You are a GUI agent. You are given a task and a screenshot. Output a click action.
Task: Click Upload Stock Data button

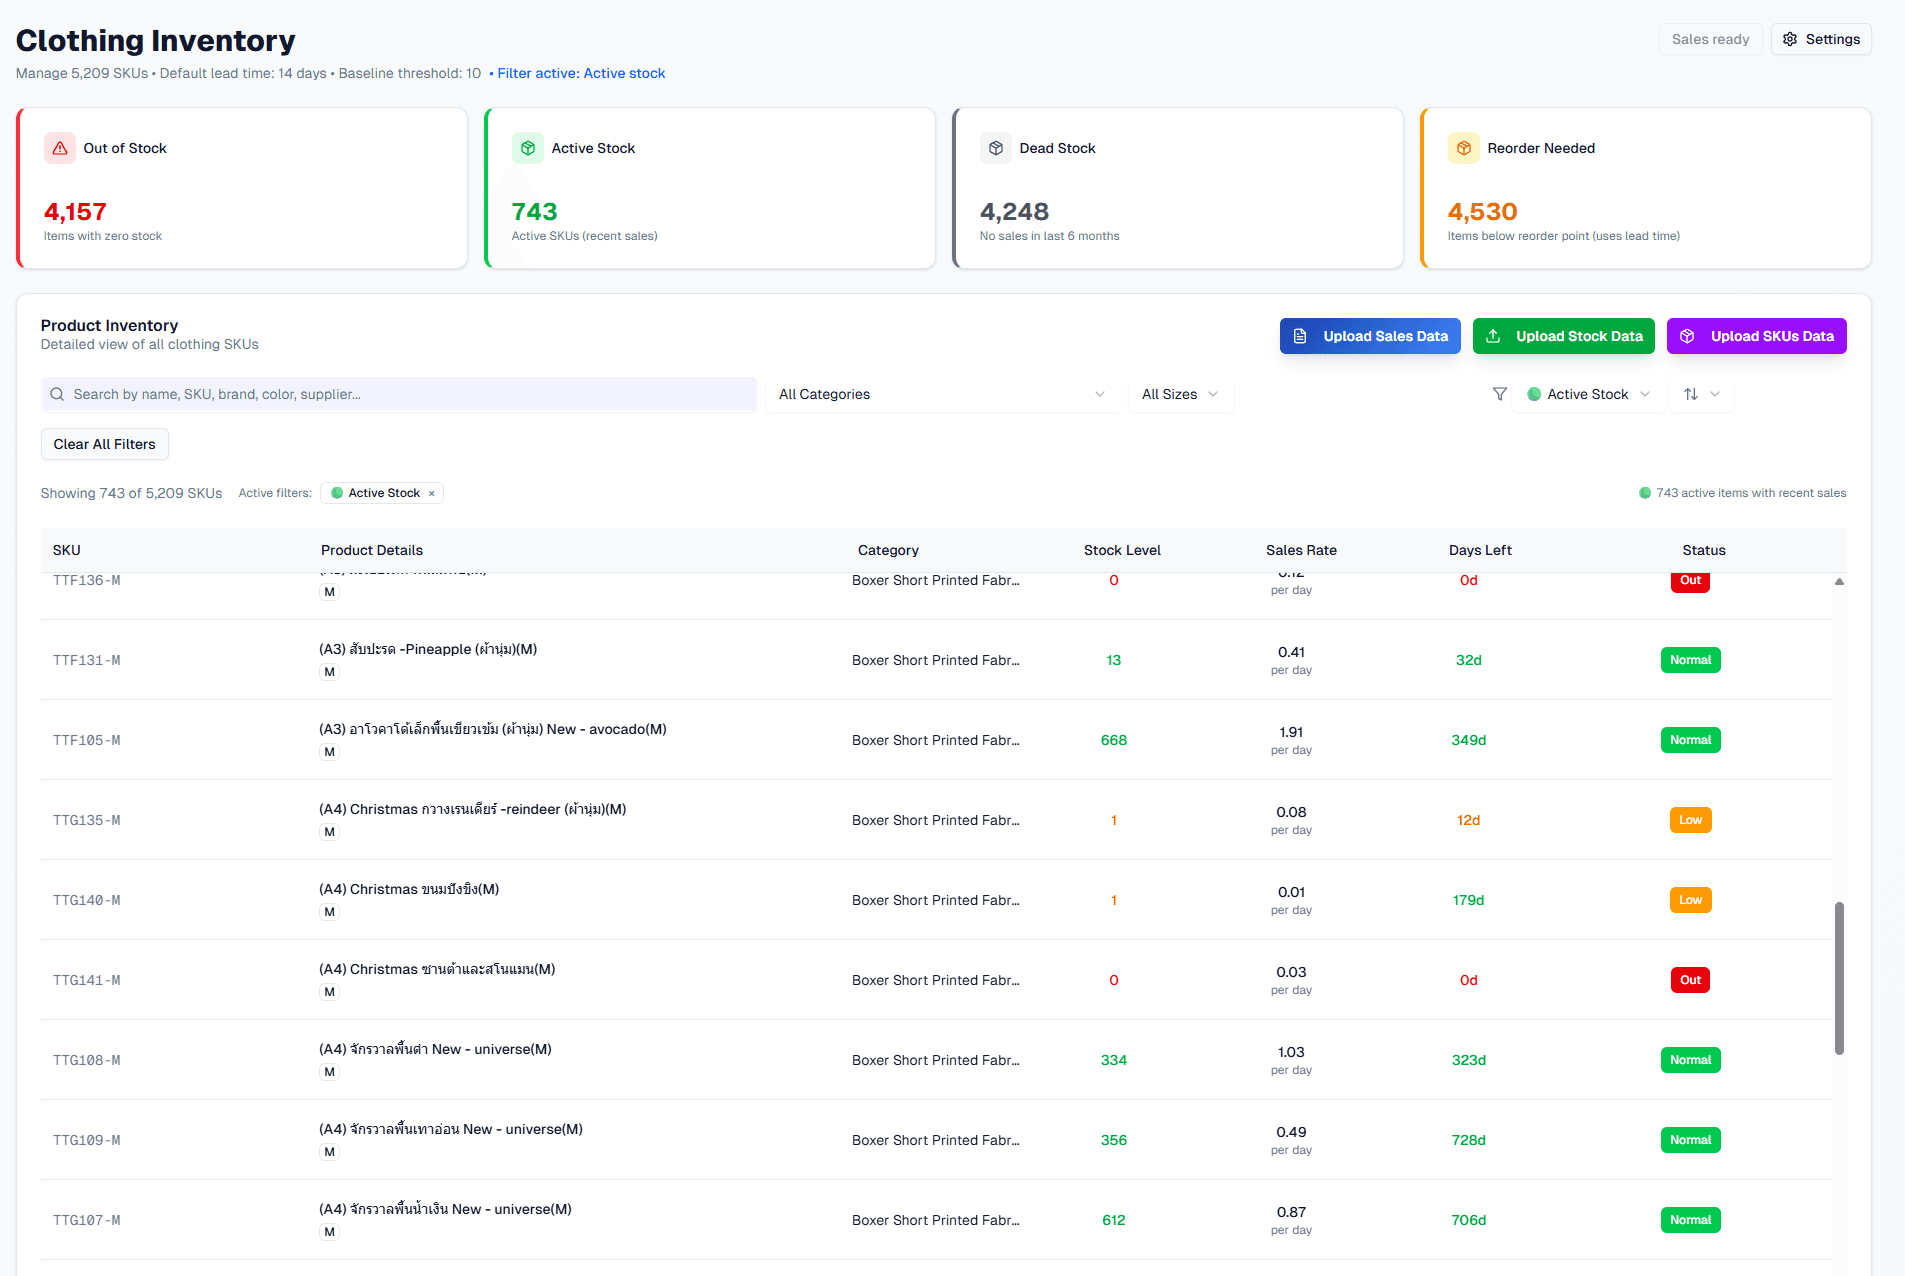coord(1564,336)
